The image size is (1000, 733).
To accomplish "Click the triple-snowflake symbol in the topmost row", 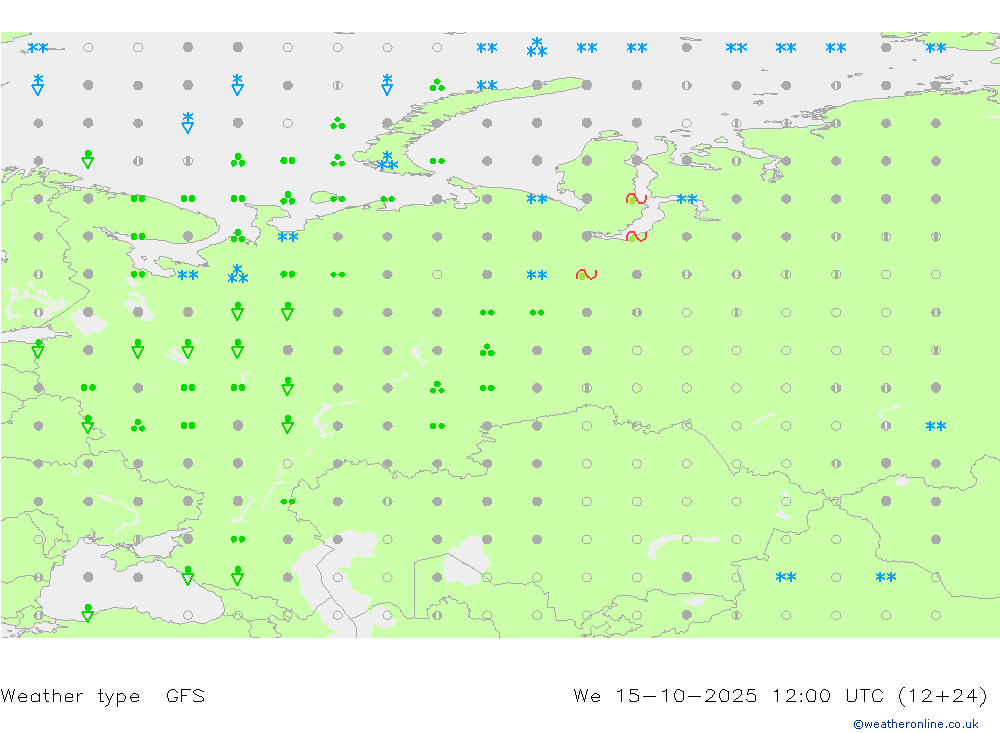I will click(x=537, y=47).
